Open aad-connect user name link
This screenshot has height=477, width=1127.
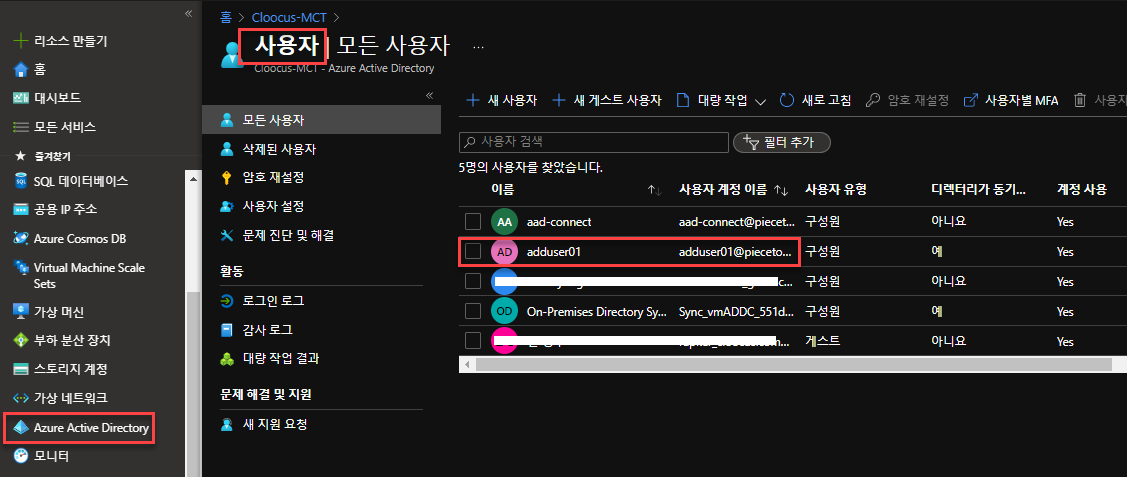point(558,222)
